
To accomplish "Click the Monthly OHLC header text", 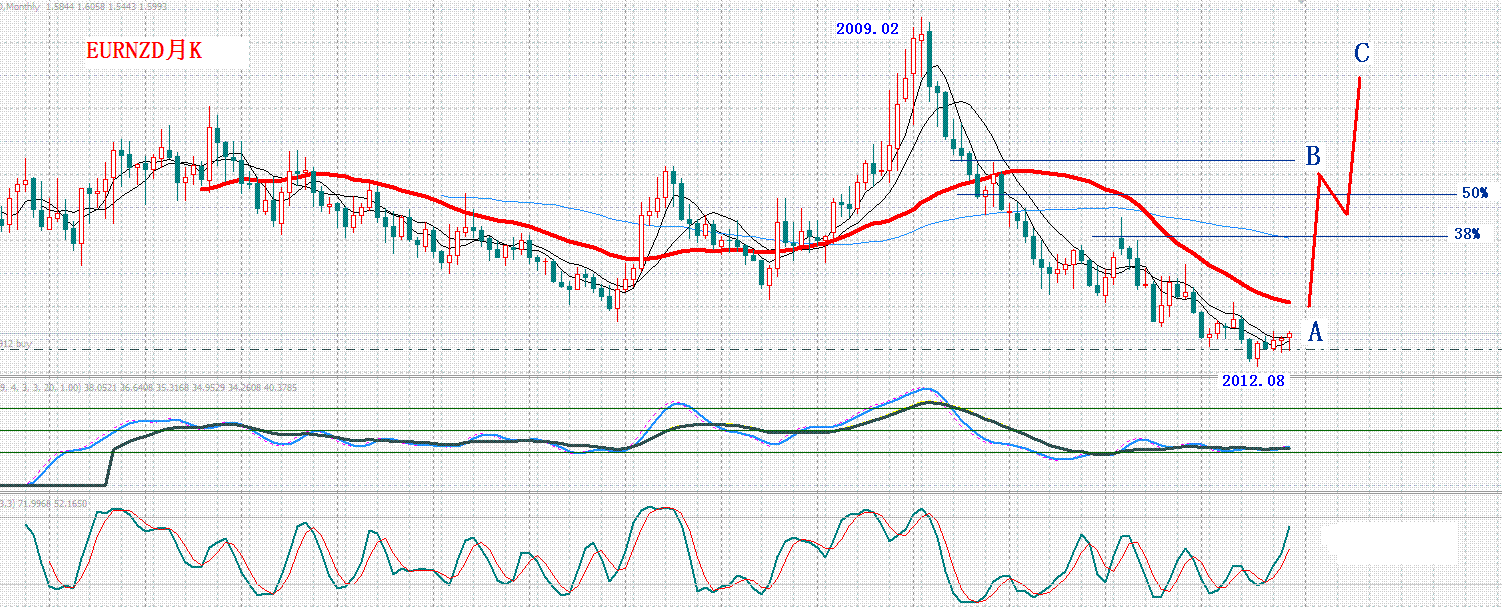I will tap(84, 6).
